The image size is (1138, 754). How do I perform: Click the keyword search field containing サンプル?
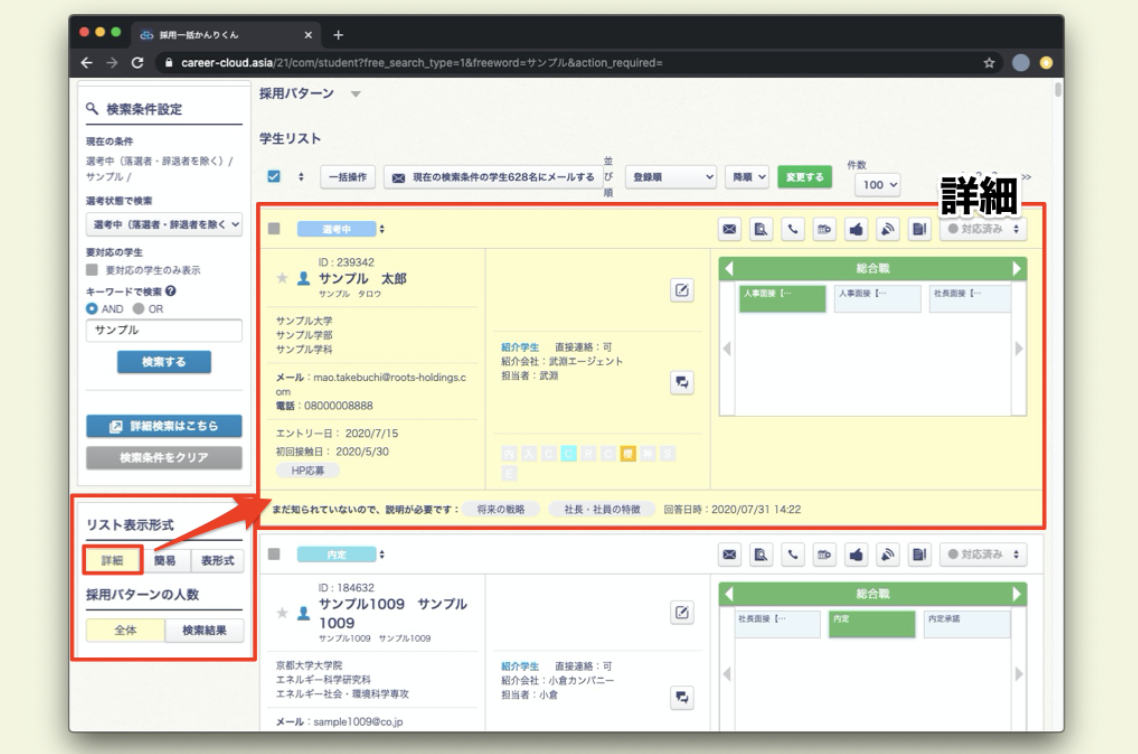tap(164, 330)
